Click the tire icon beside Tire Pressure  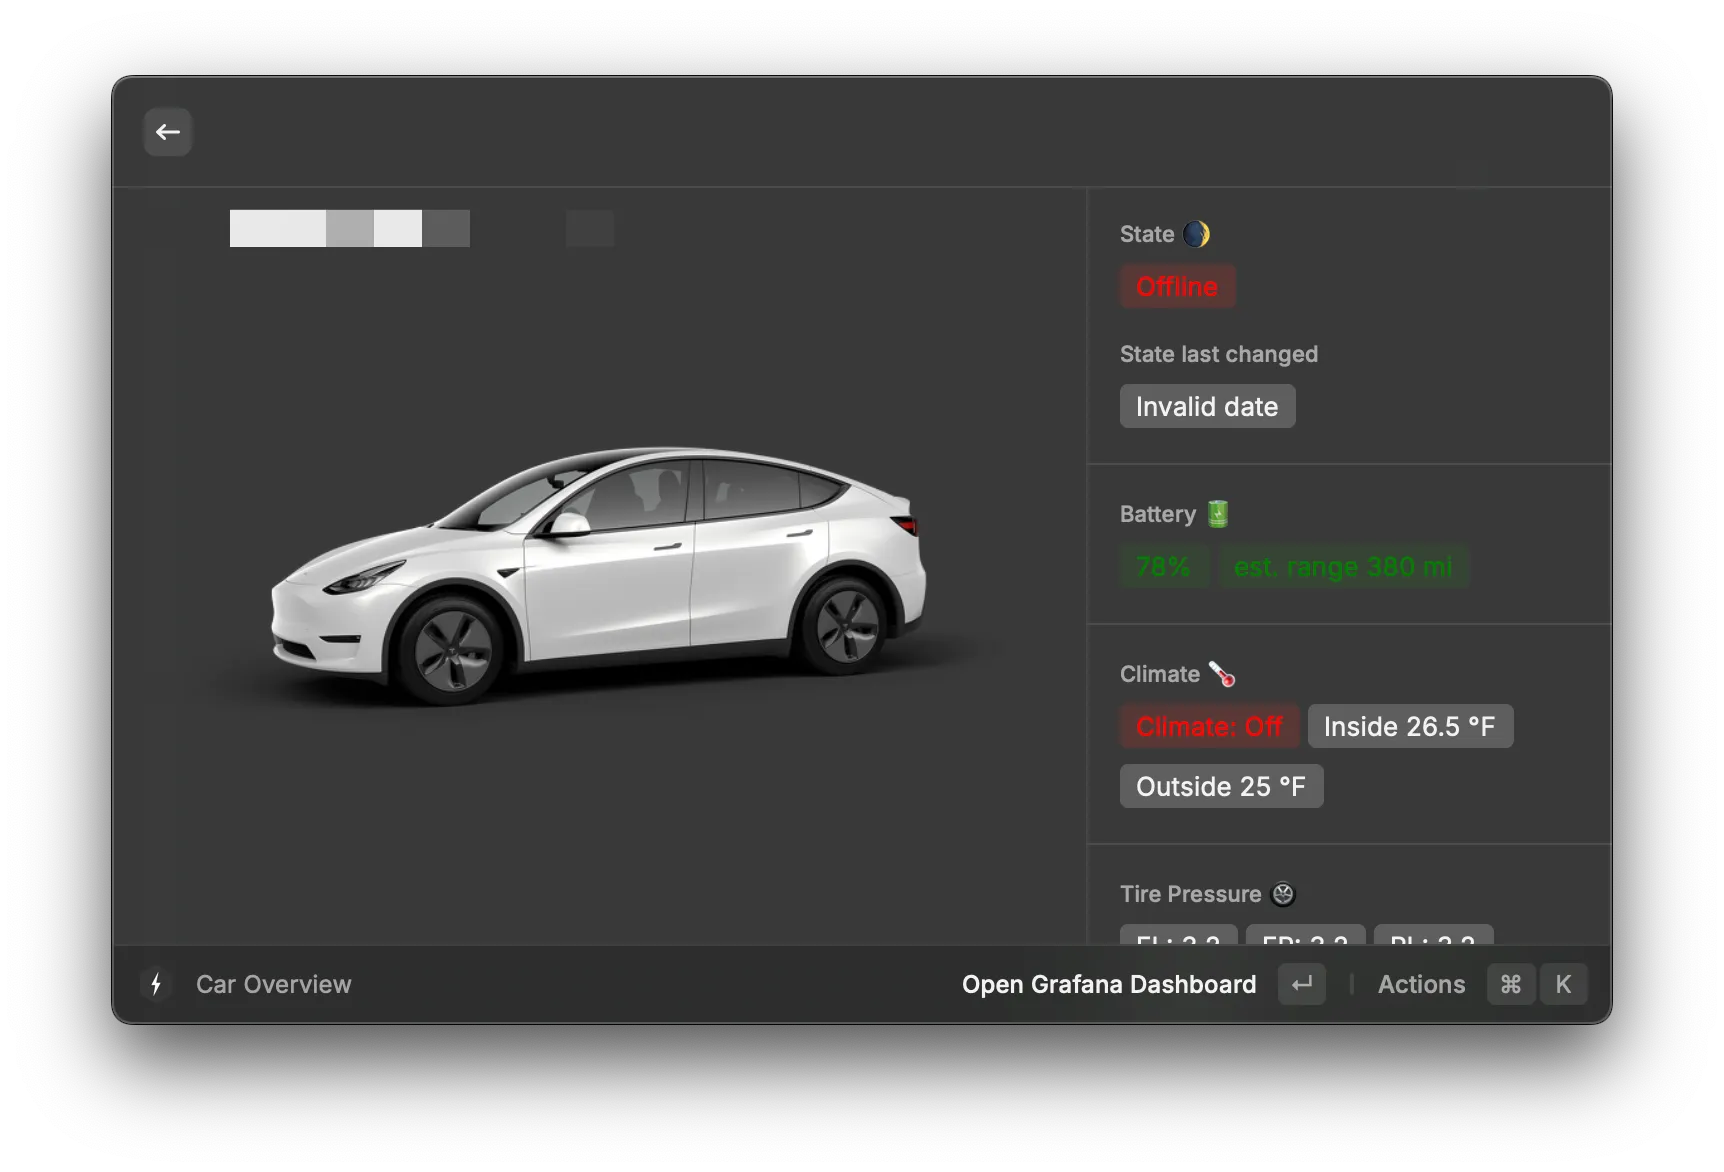[1283, 894]
